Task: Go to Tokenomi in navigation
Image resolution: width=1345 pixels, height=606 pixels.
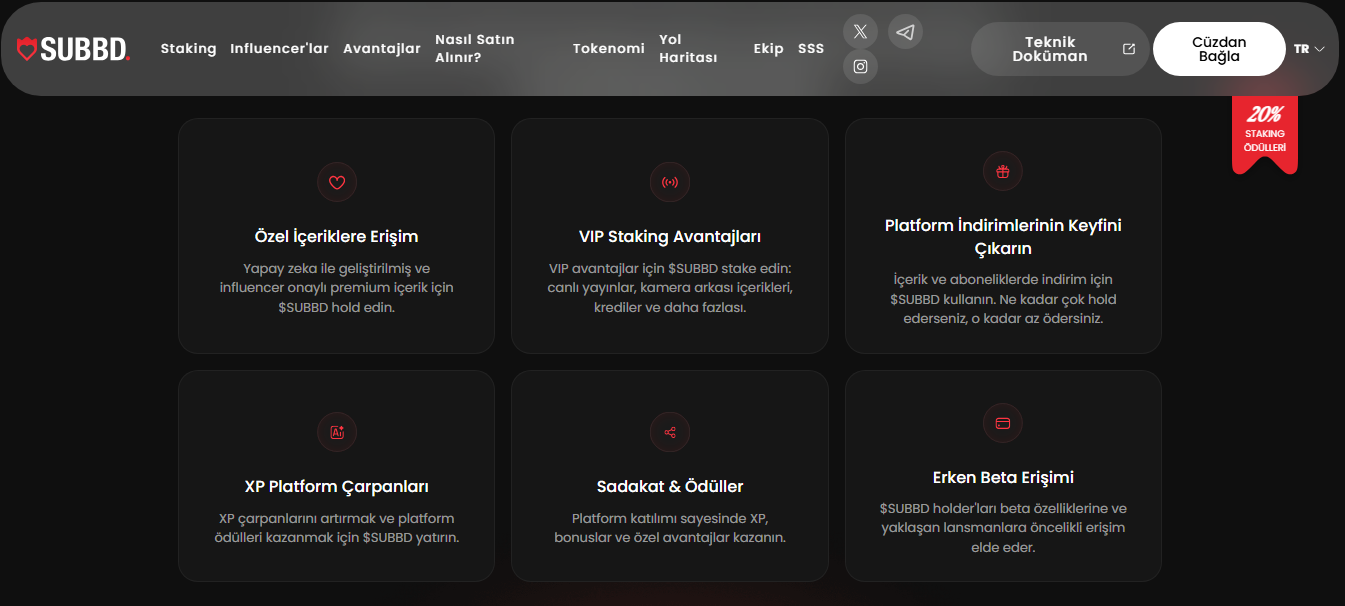Action: (608, 48)
